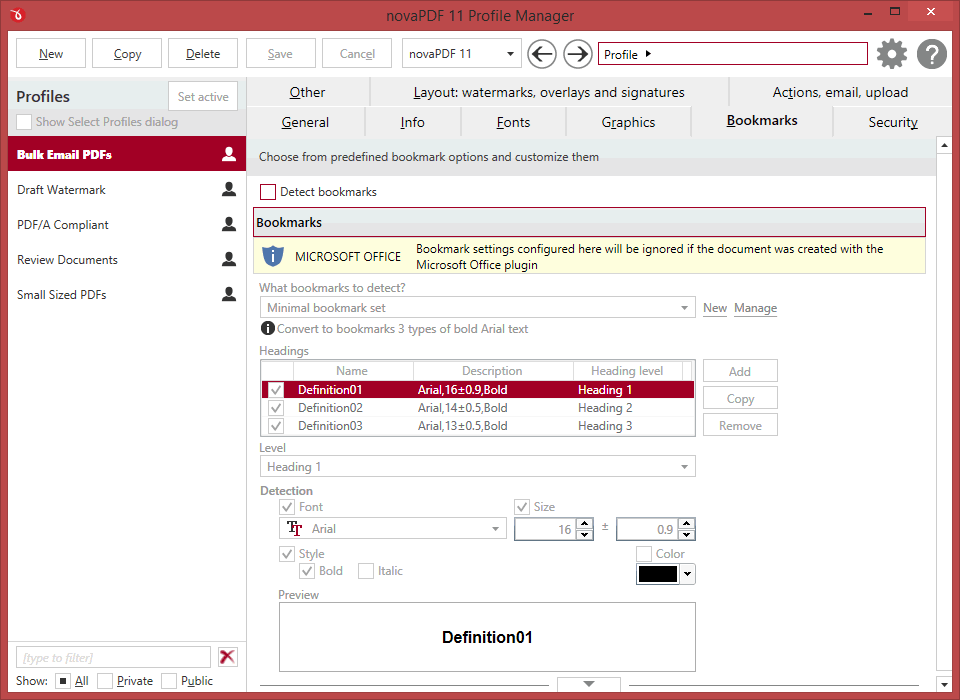
Task: Click the info icon before Convert to bookmarks
Action: pyautogui.click(x=268, y=328)
